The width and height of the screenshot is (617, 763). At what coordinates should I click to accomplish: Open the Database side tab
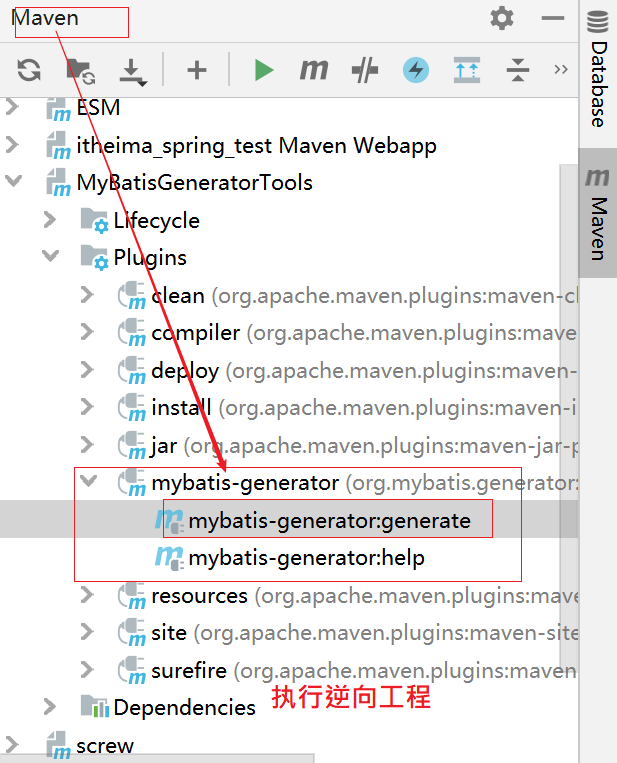598,69
